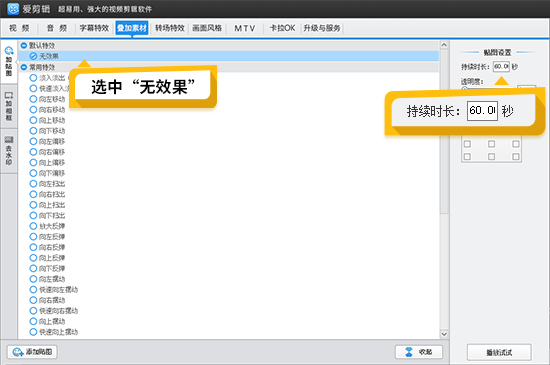This screenshot has width=550, height=365.
Task: Open the 加贴图 sidebar panel
Action: (9, 62)
